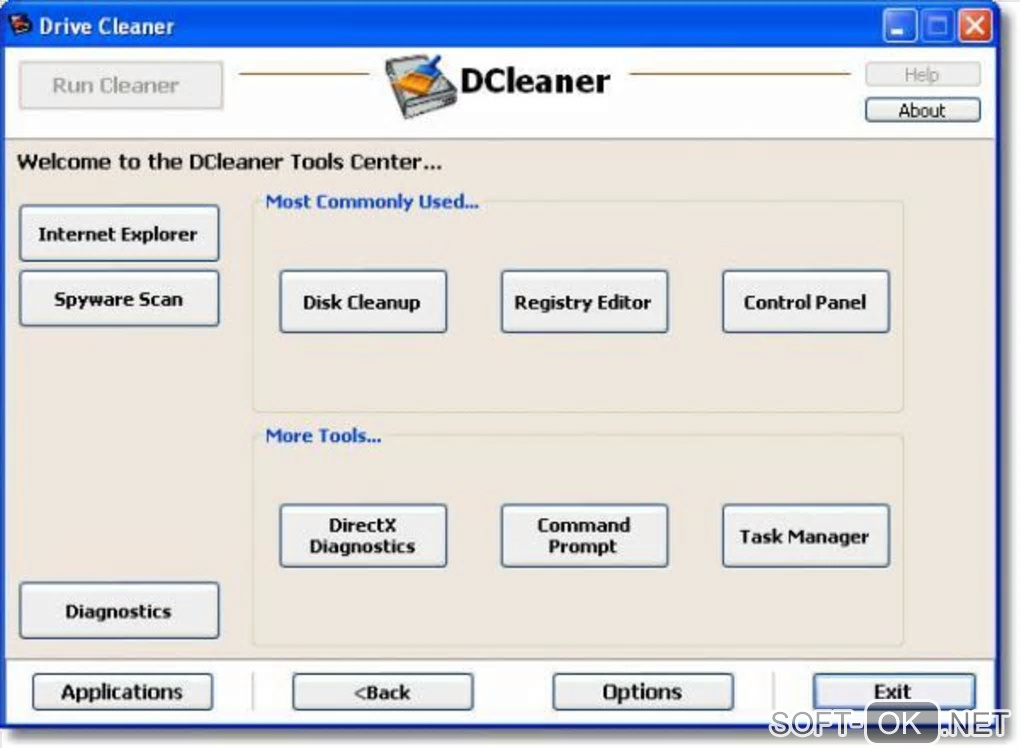Viewport: 1020px width, 748px height.
Task: Launch Task Manager
Action: (805, 535)
